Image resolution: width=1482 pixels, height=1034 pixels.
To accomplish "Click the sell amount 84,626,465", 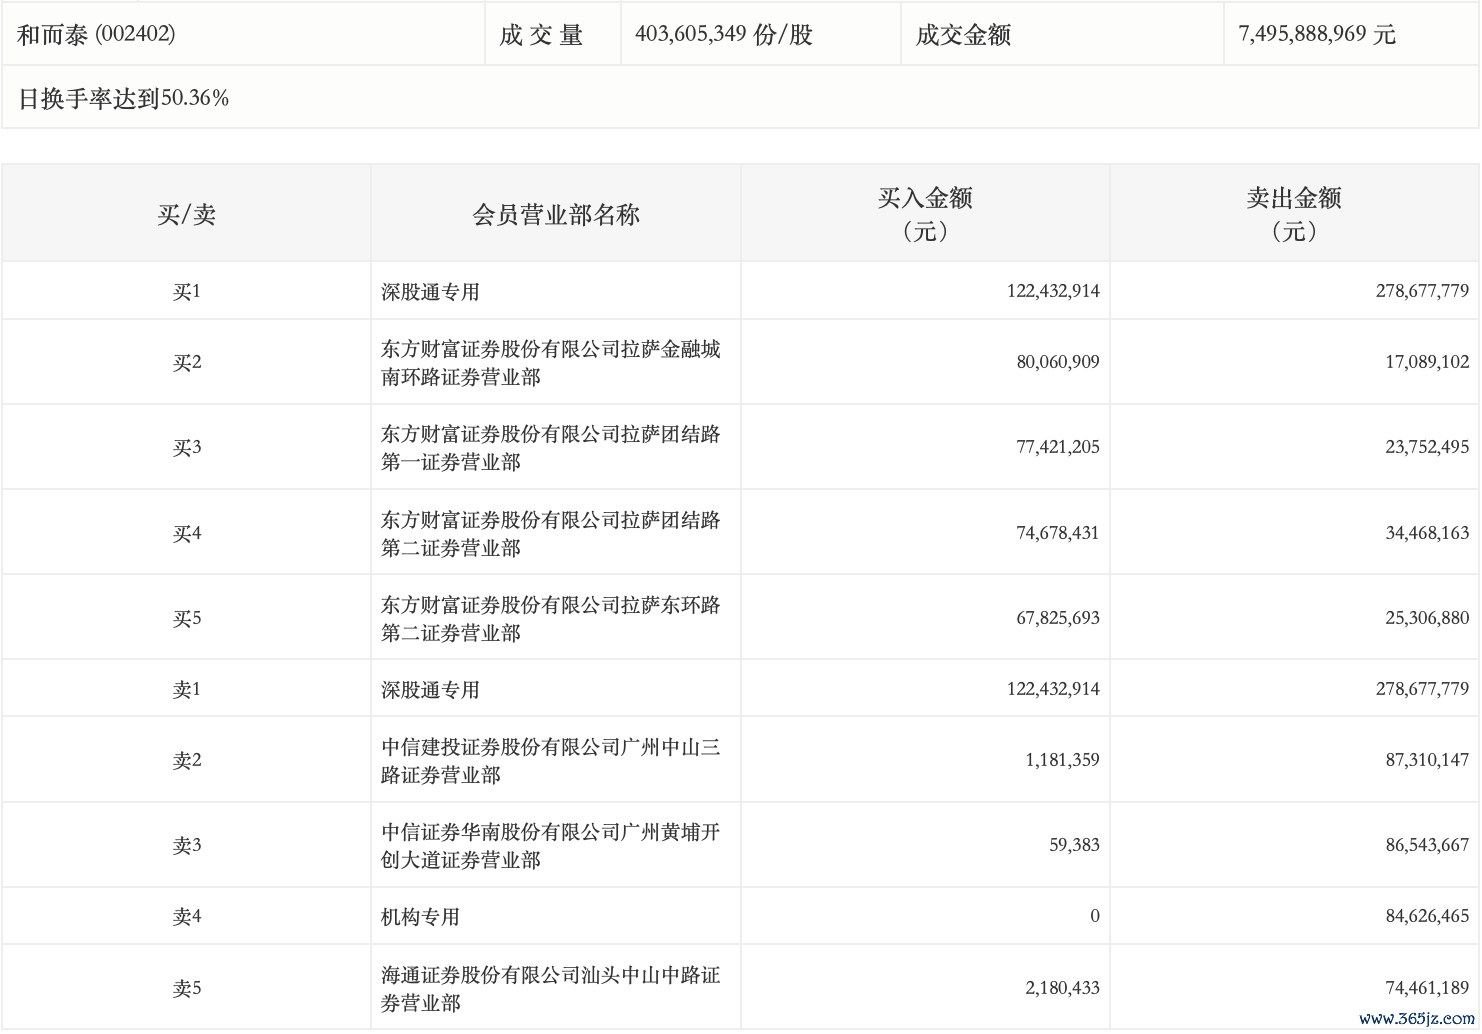I will [1427, 916].
